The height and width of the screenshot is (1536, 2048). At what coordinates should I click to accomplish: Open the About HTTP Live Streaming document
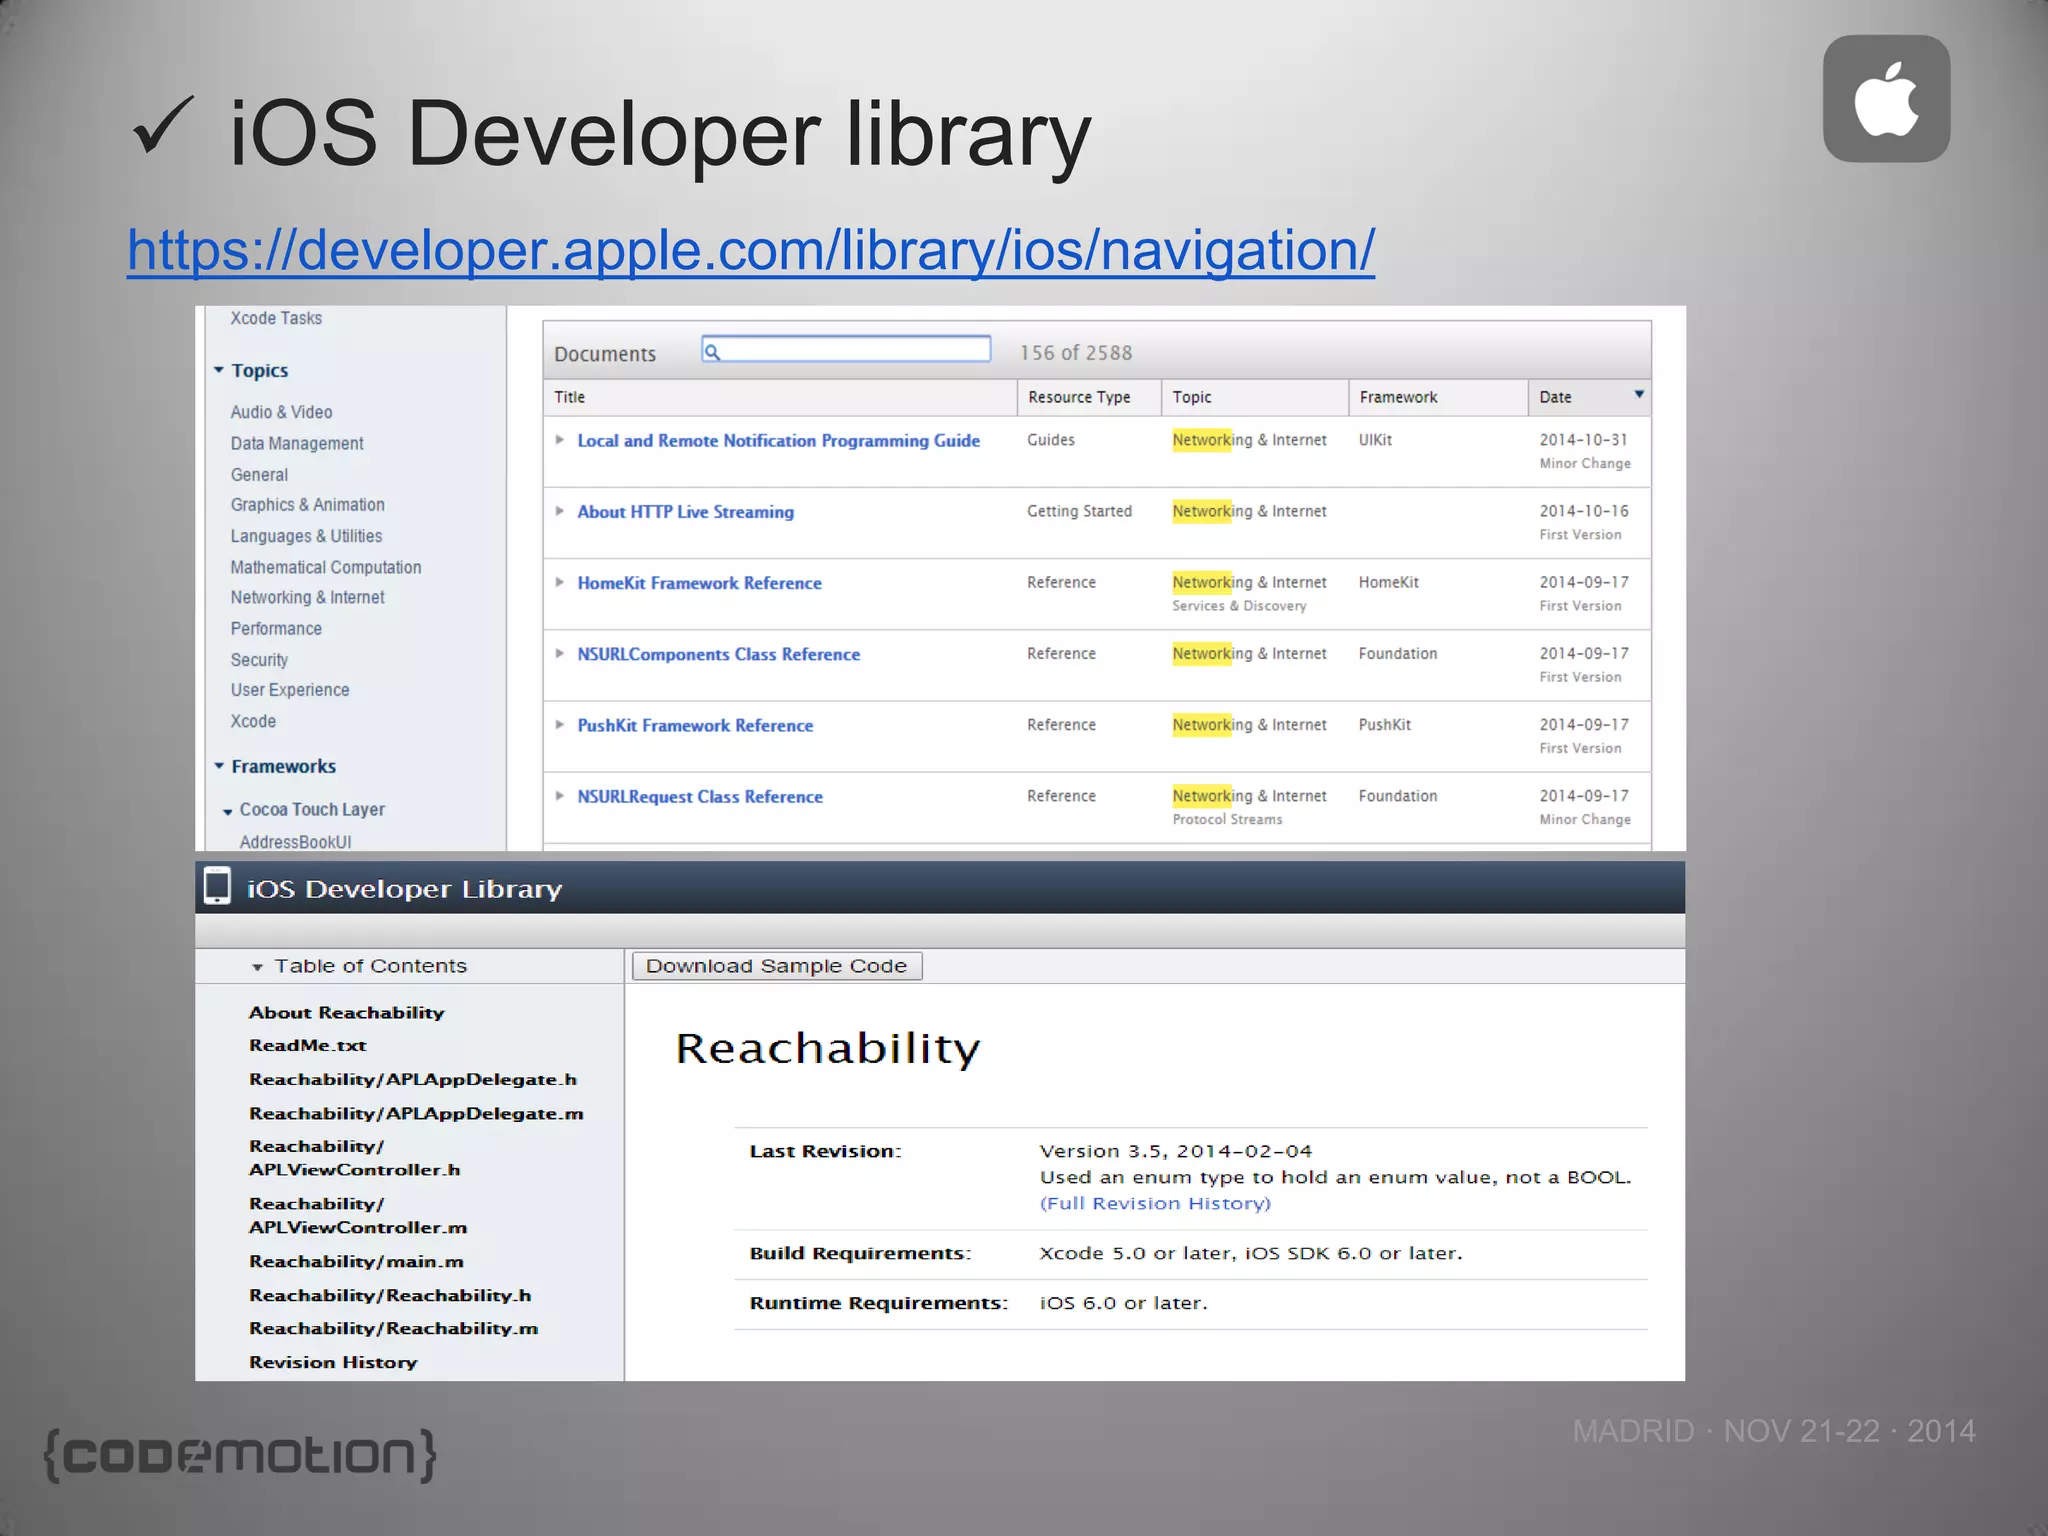point(685,512)
